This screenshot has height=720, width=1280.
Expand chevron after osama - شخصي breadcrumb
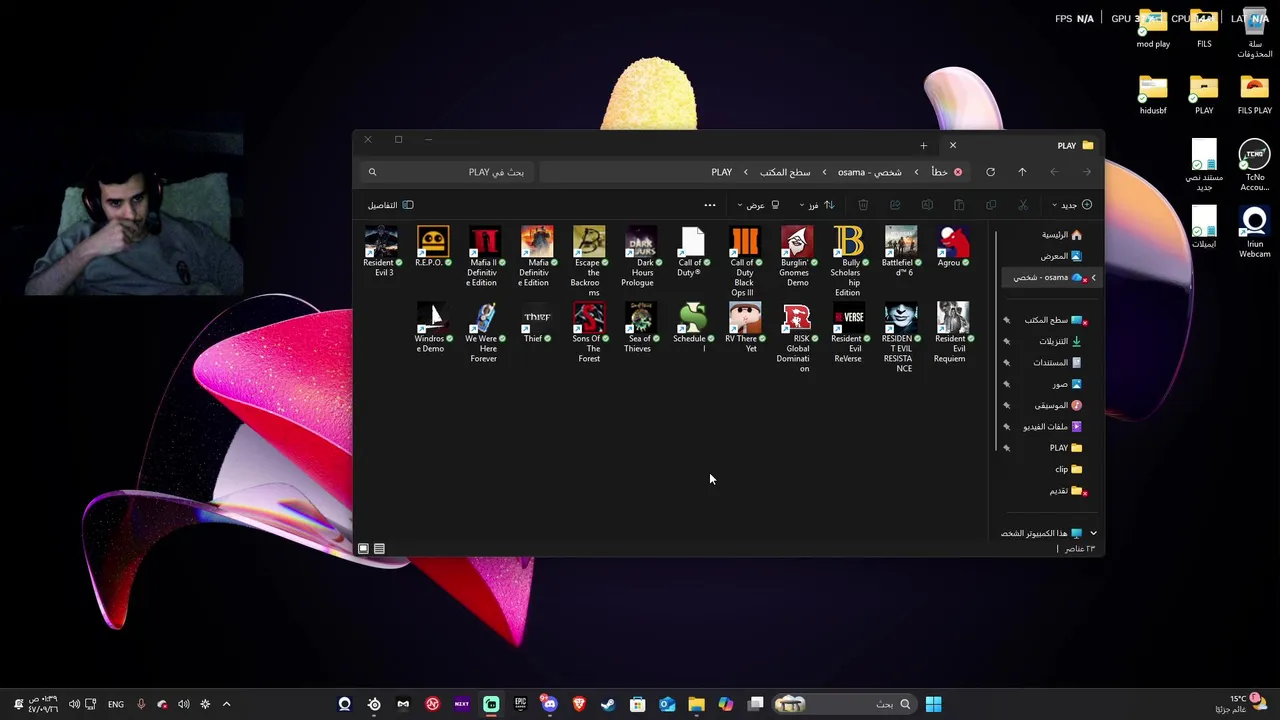tap(824, 172)
